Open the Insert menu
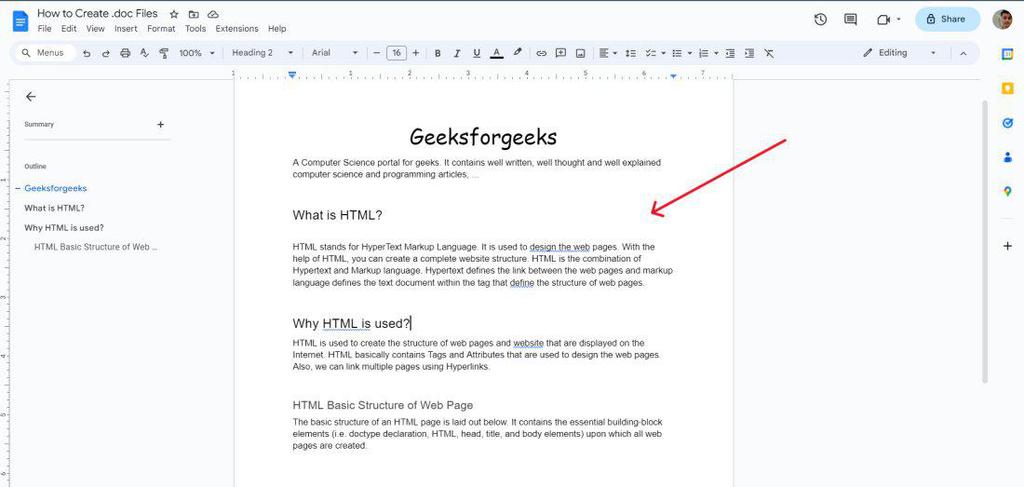The height and width of the screenshot is (487, 1024). click(x=126, y=29)
